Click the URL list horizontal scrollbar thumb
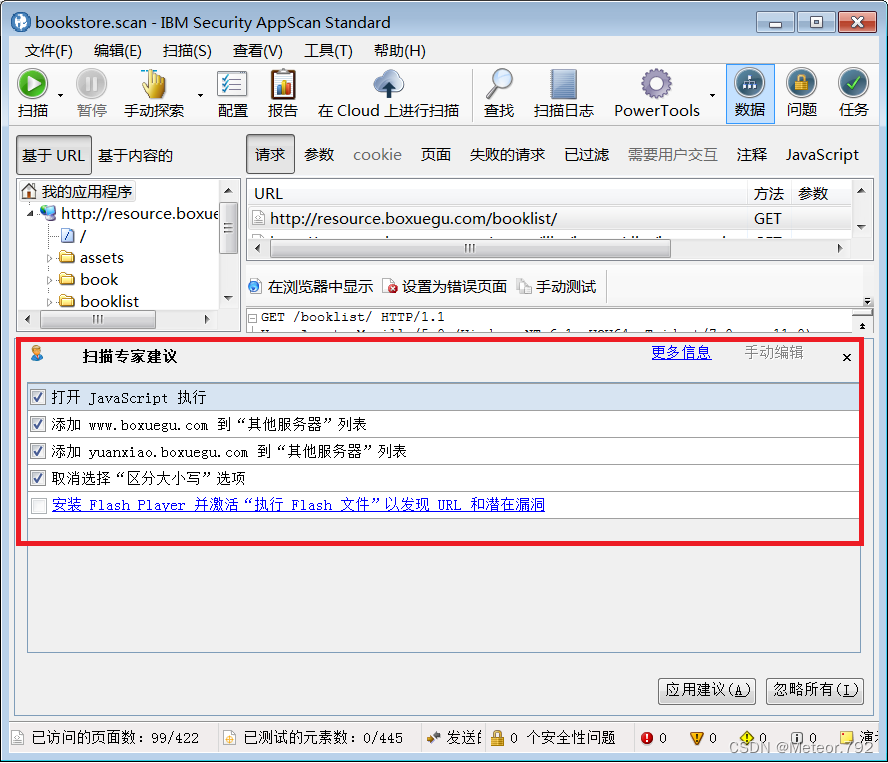Viewport: 888px width, 763px height. pos(469,248)
